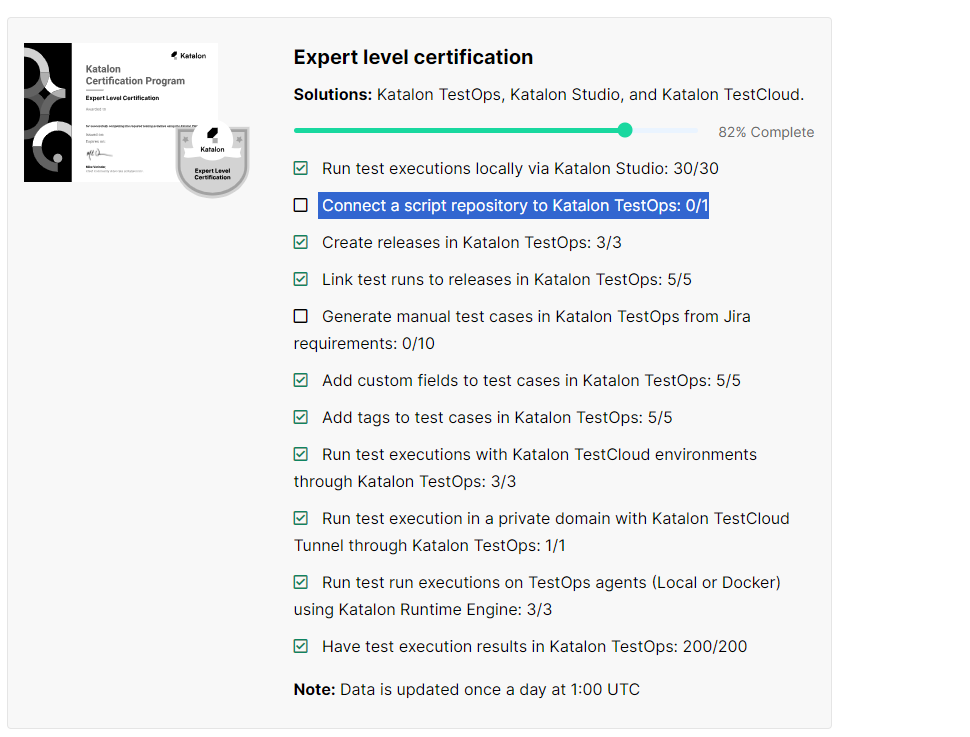
Task: Enable Generate manual test cases from Jira checkbox
Action: tap(301, 316)
